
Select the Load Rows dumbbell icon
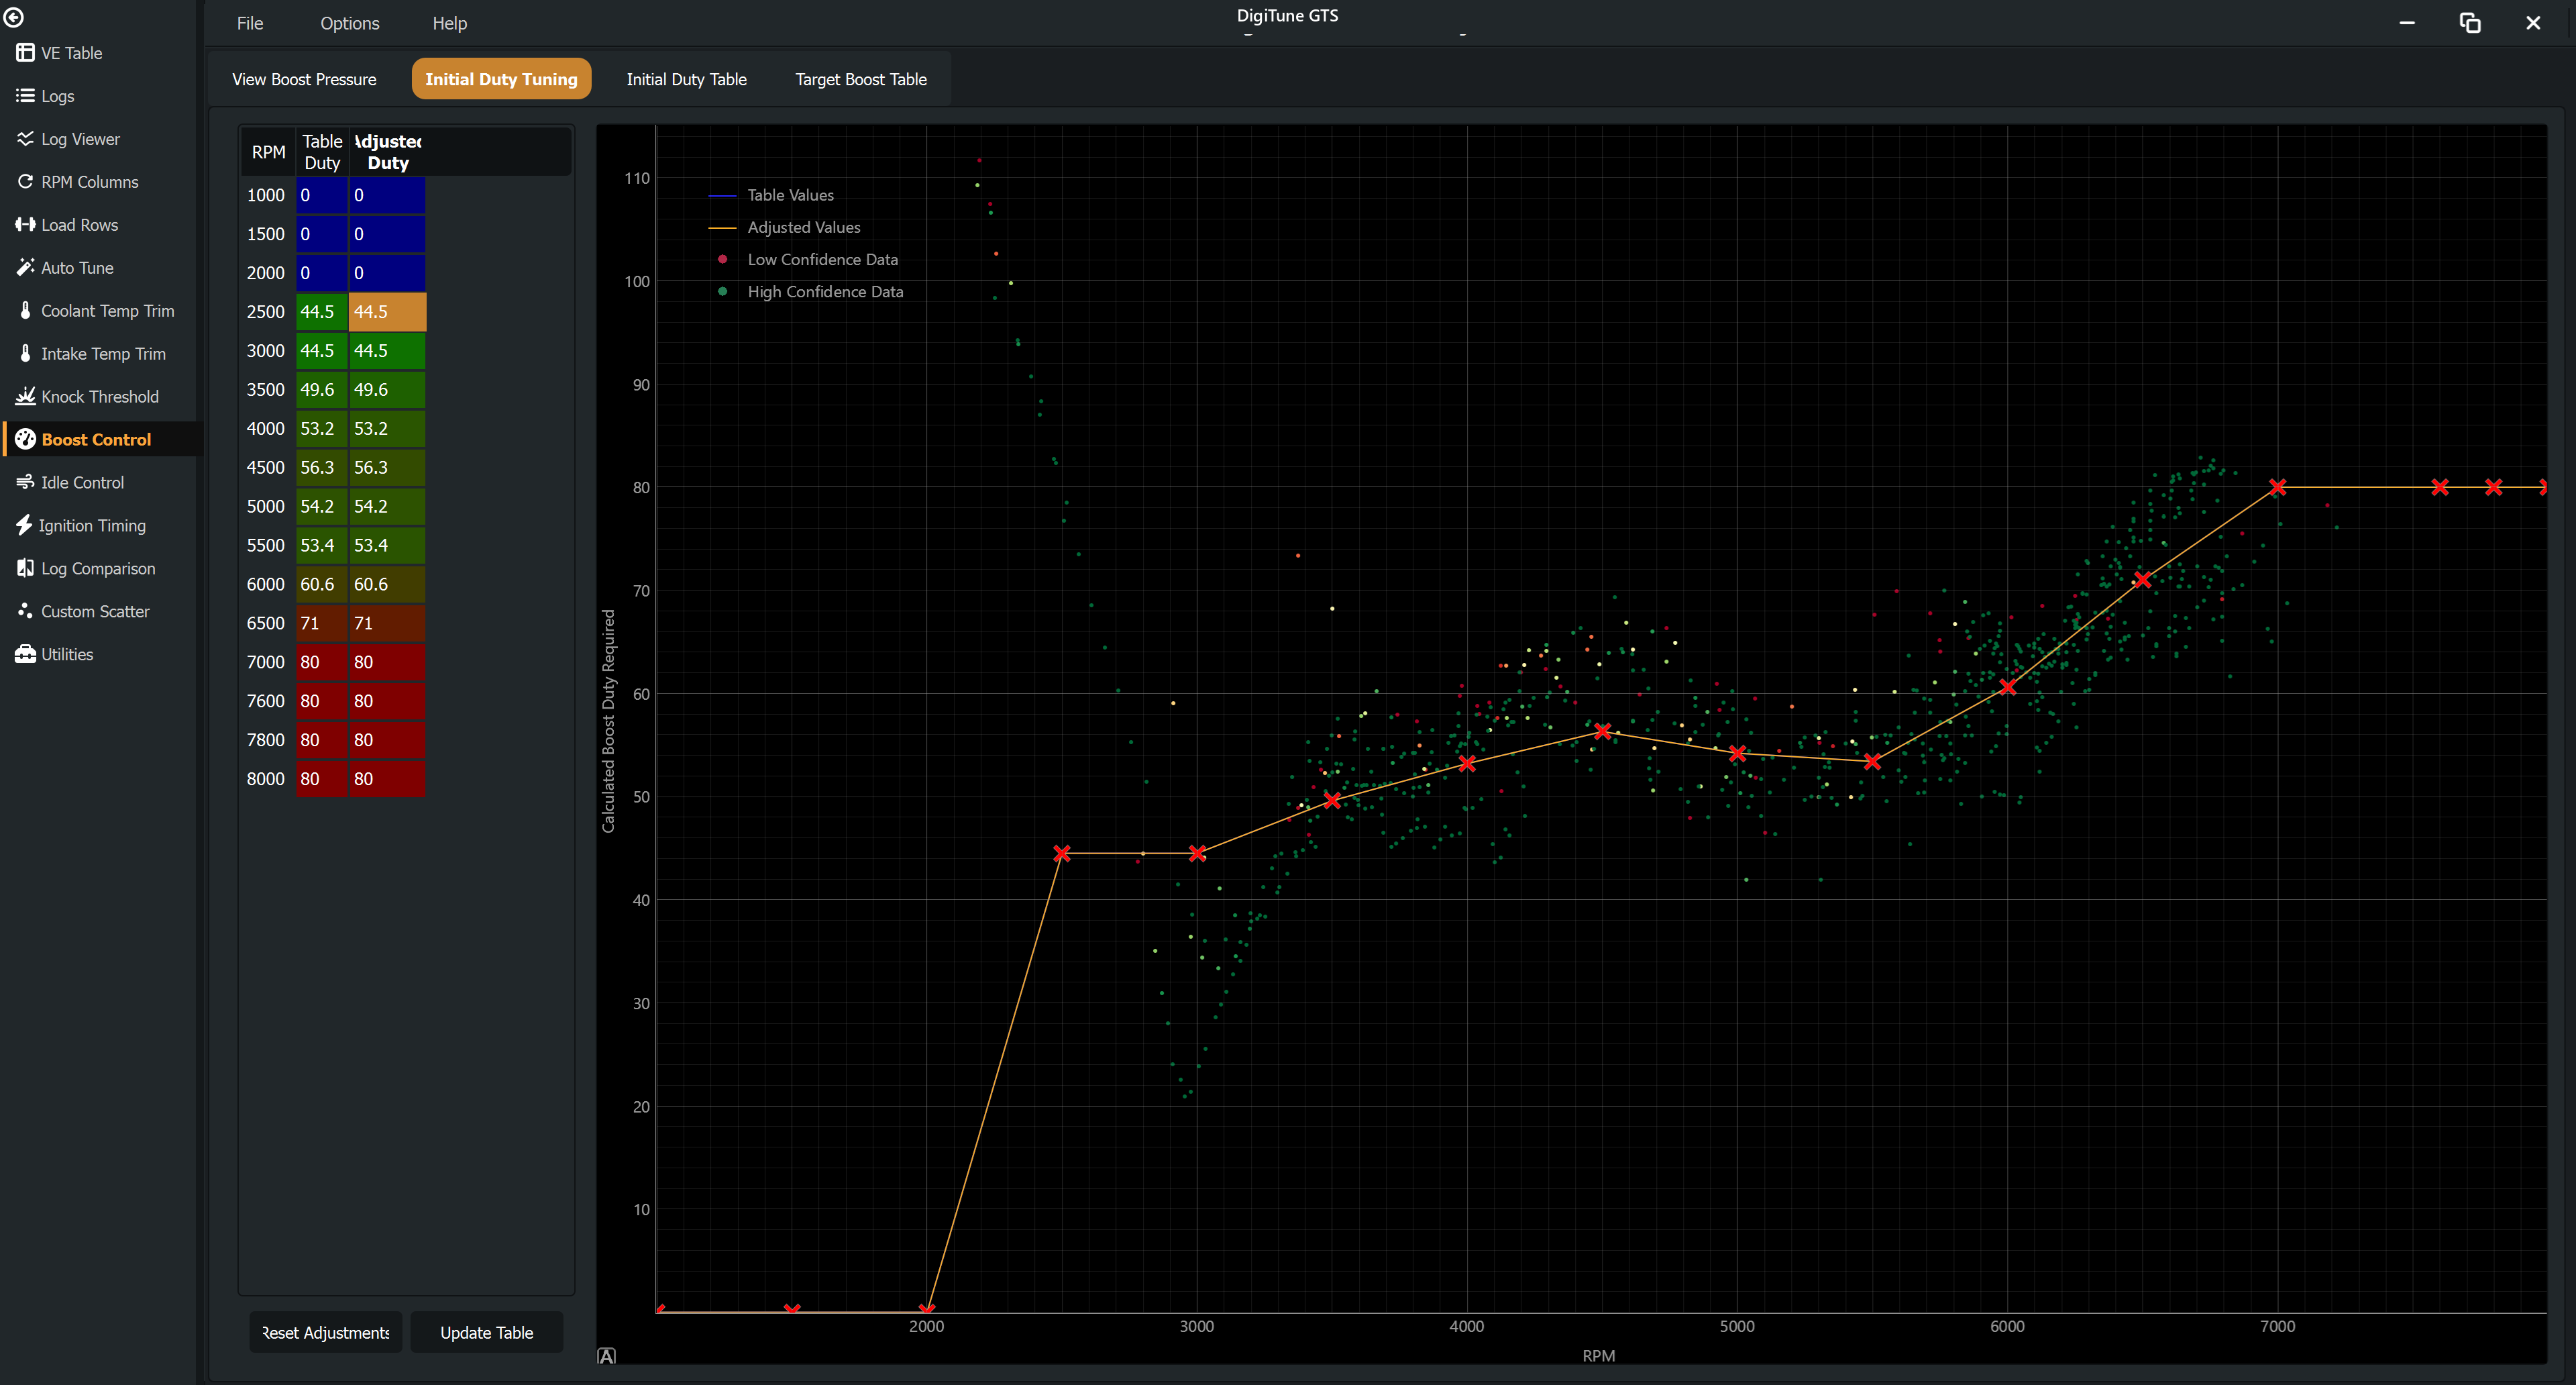pos(25,225)
